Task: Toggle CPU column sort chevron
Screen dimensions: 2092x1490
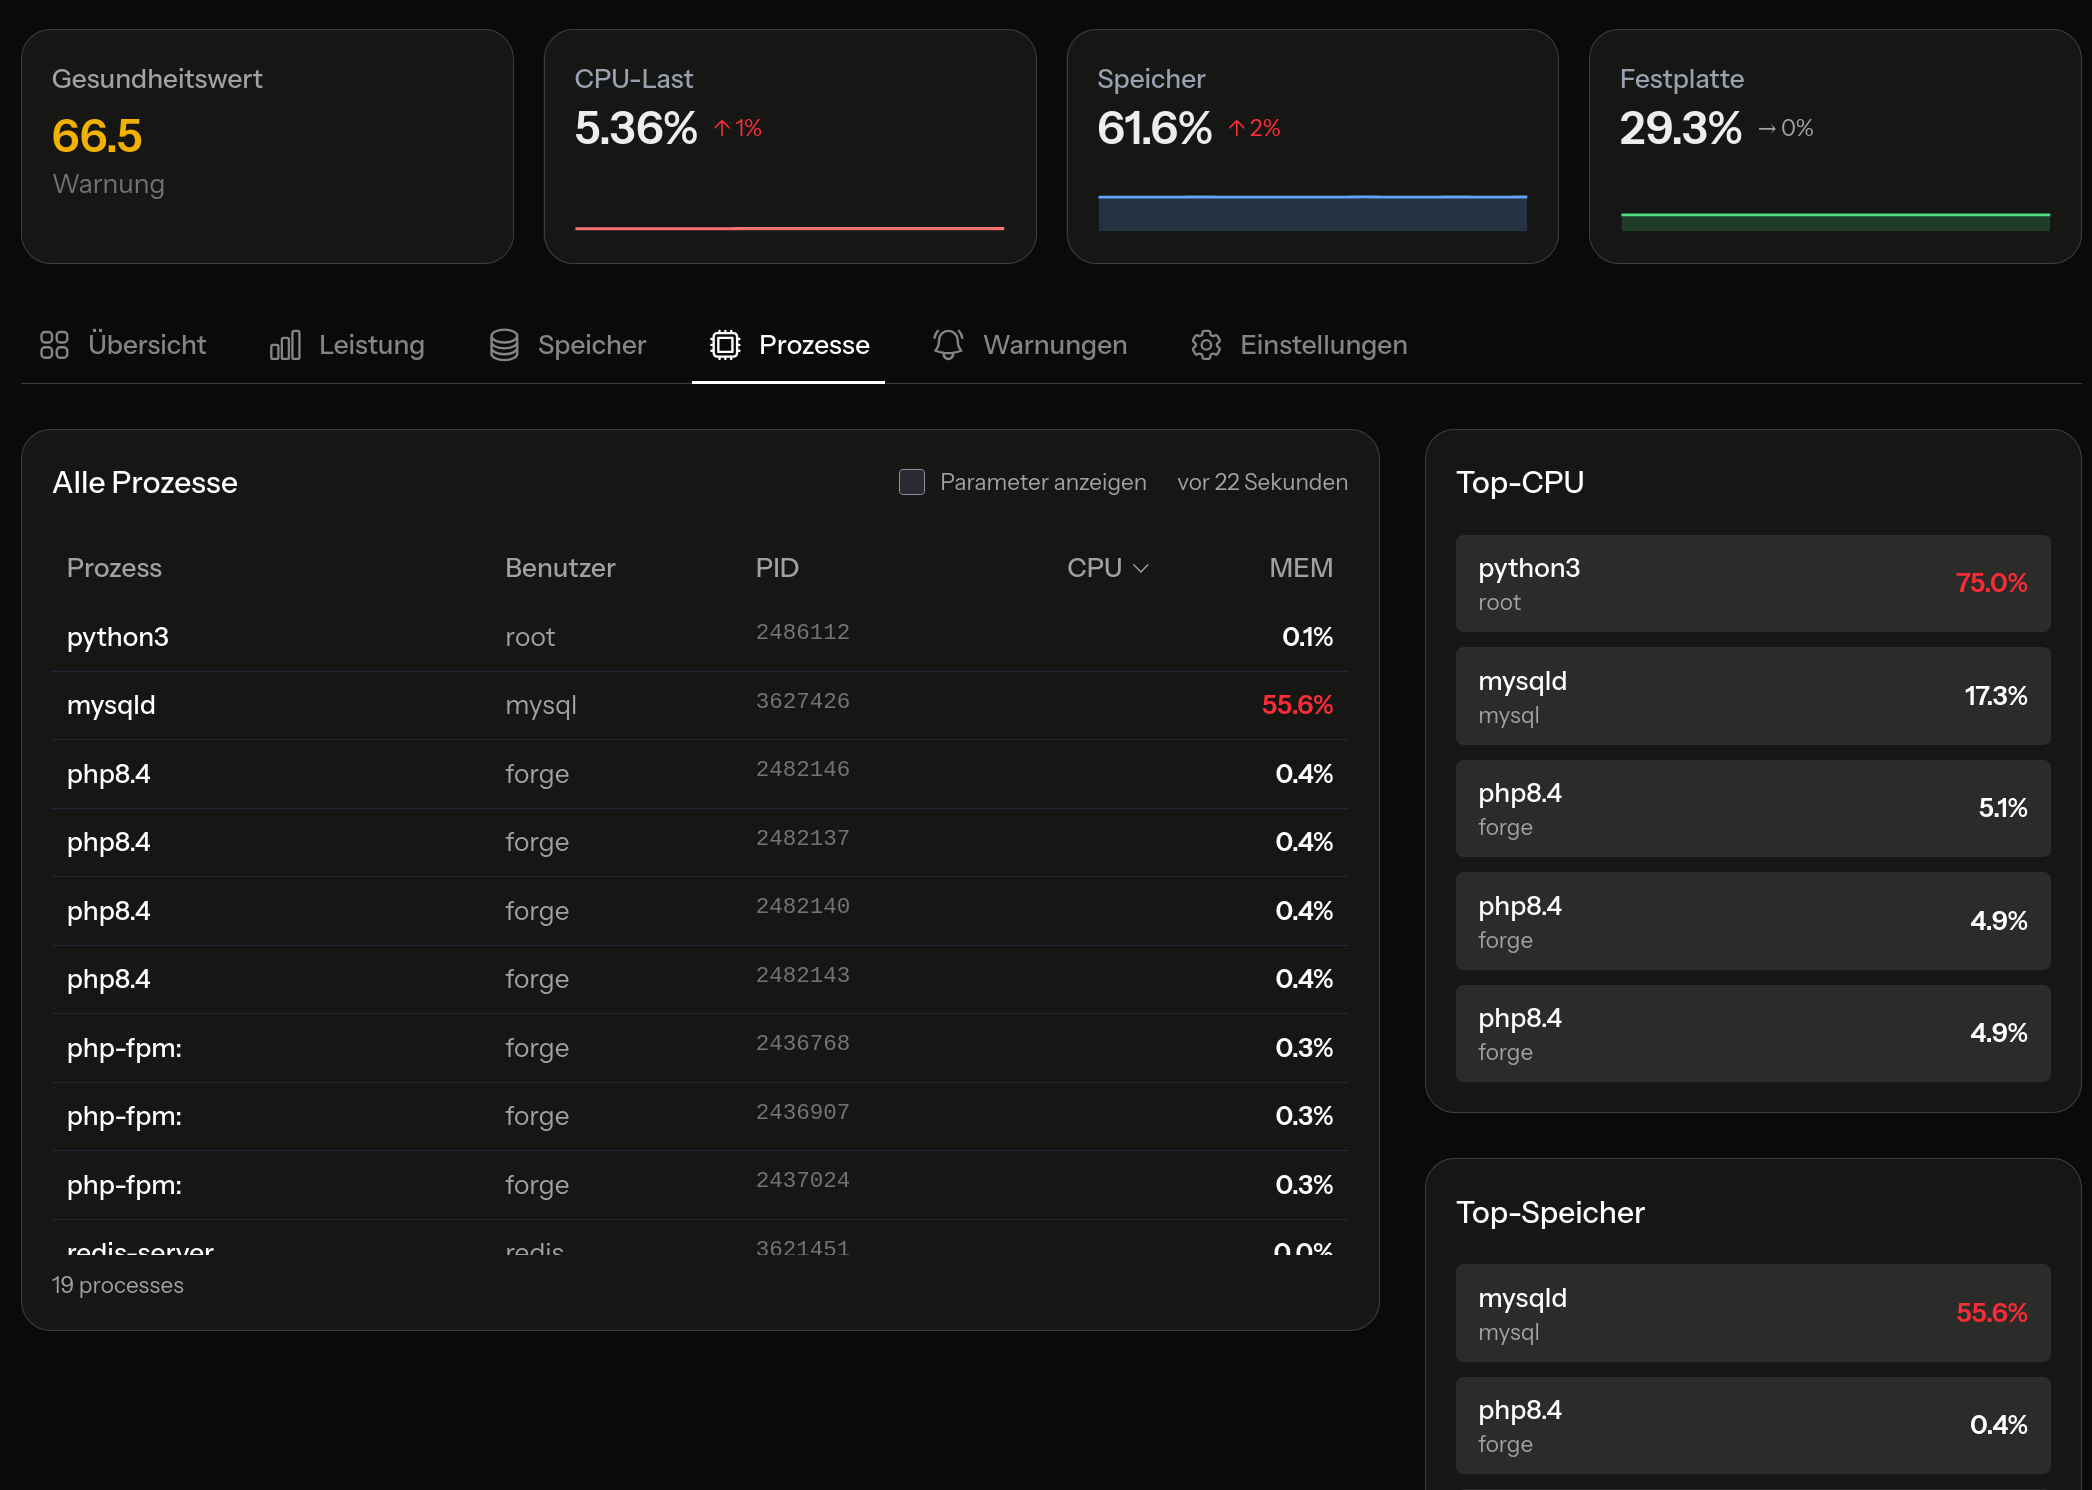Action: (1141, 569)
